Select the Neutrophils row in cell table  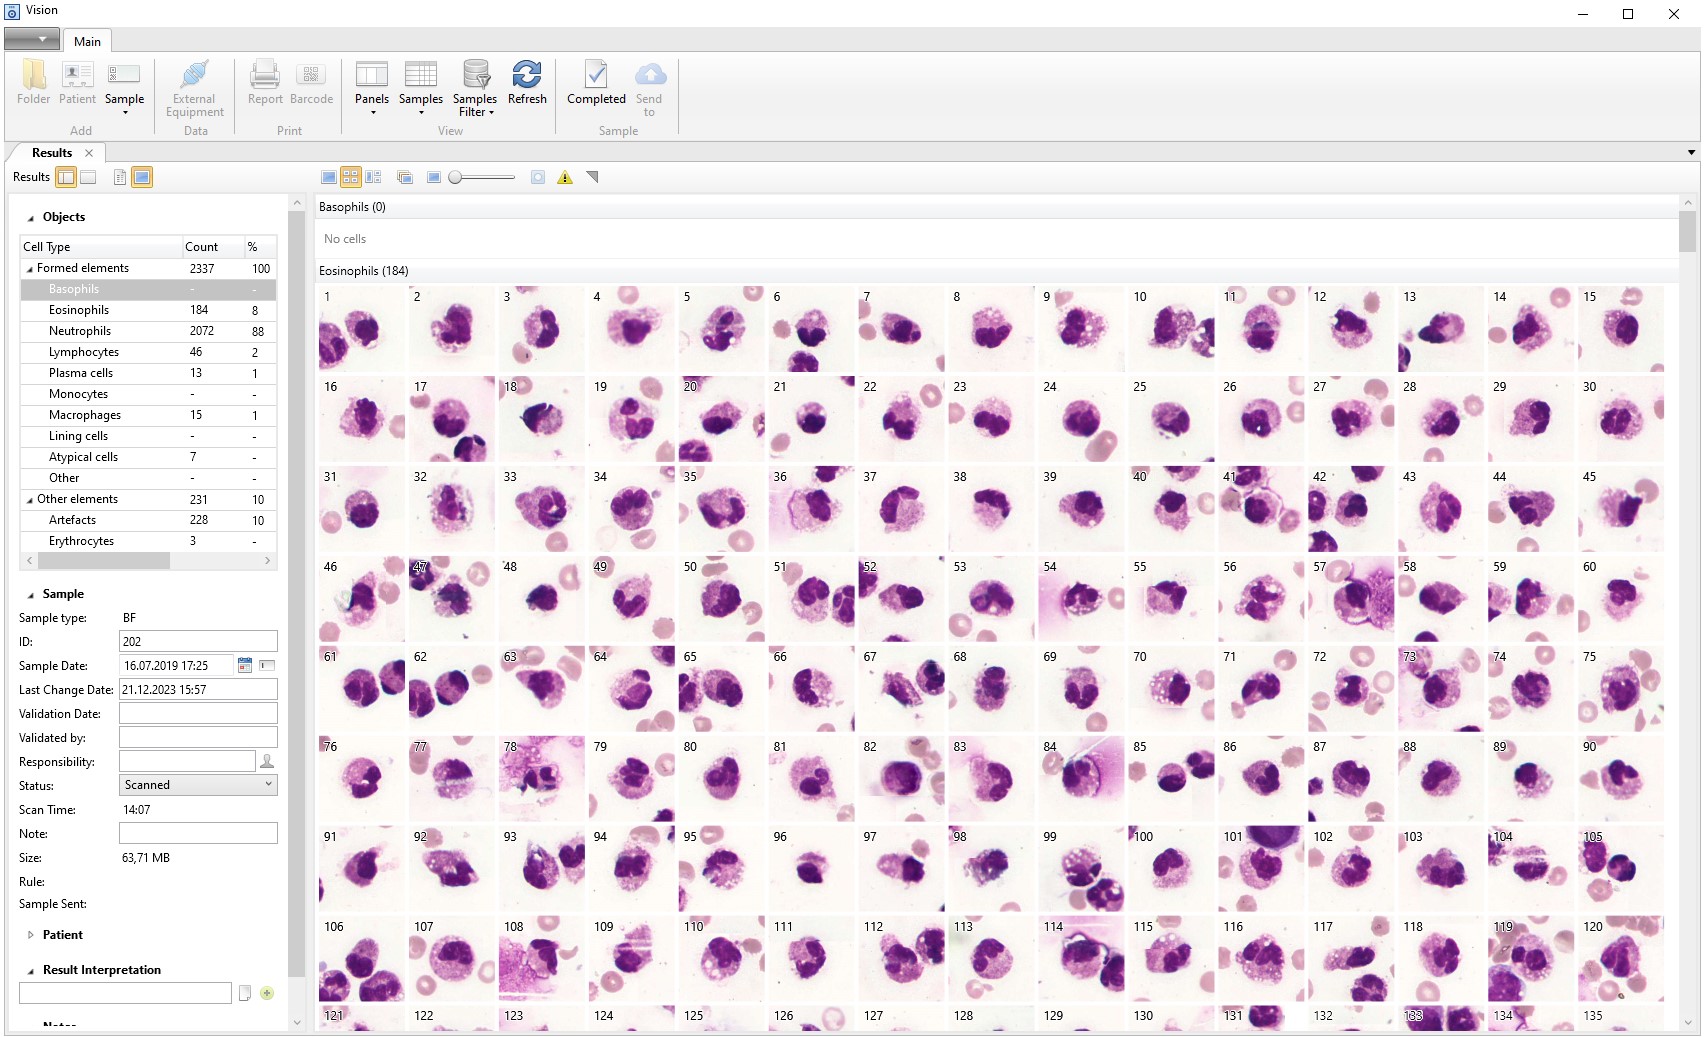80,331
